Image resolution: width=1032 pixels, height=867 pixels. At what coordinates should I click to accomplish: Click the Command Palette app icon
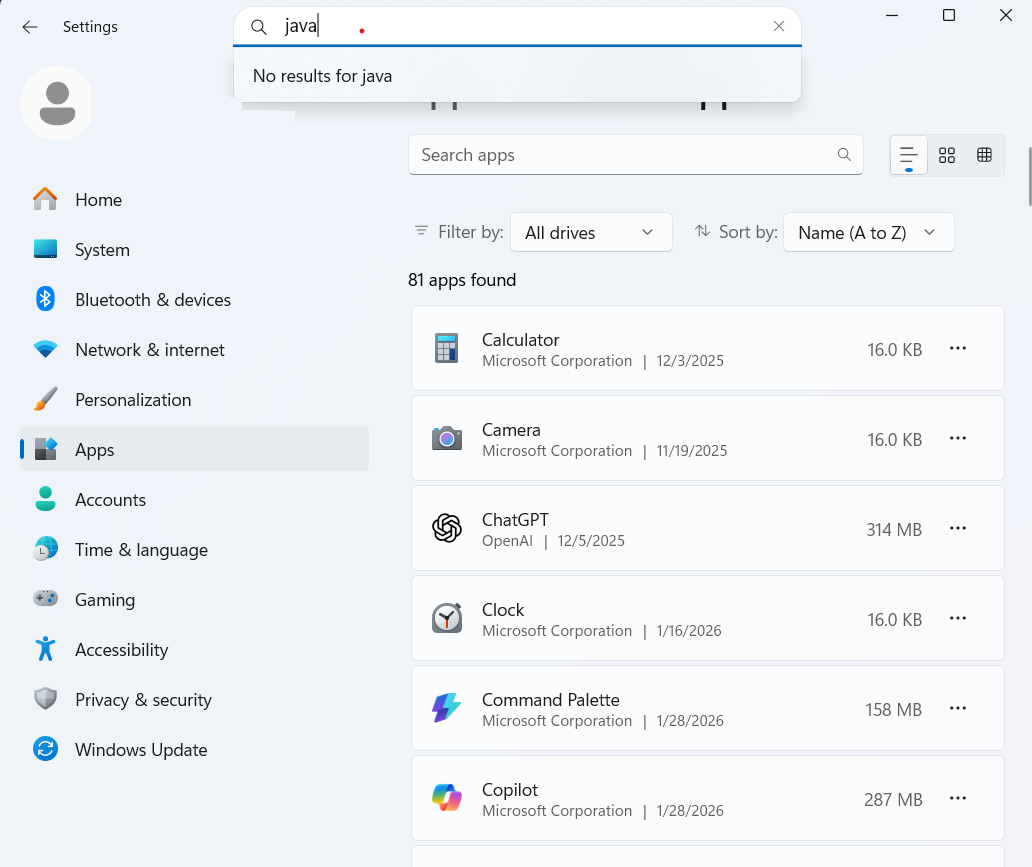tap(447, 708)
